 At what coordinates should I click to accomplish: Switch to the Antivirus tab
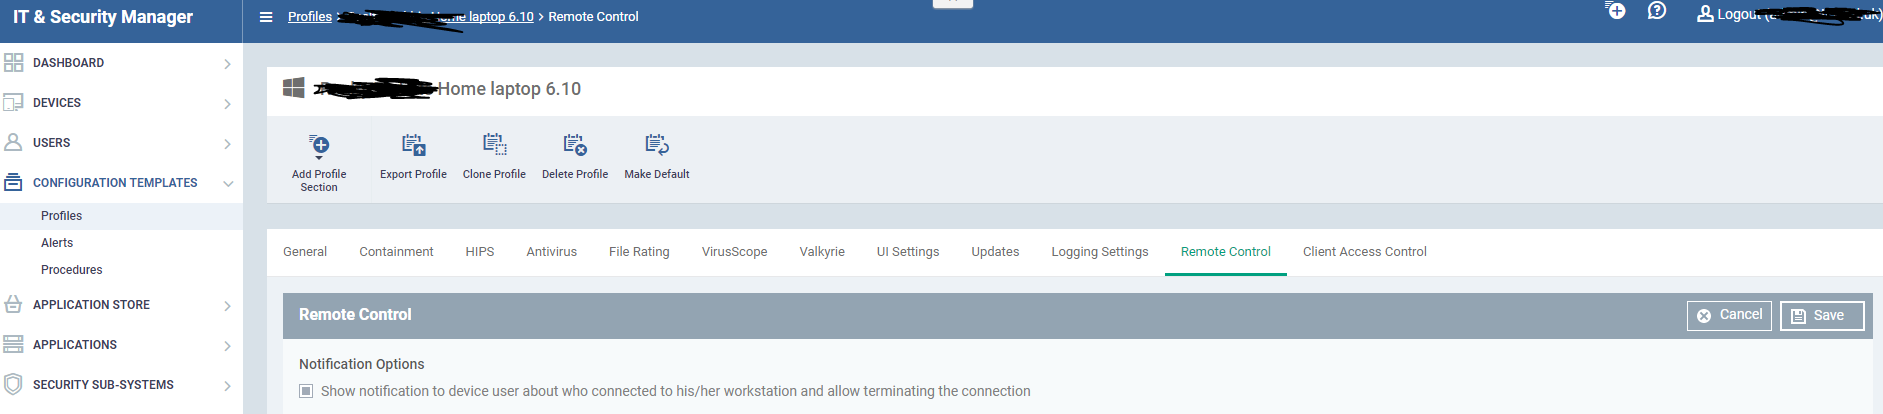552,252
